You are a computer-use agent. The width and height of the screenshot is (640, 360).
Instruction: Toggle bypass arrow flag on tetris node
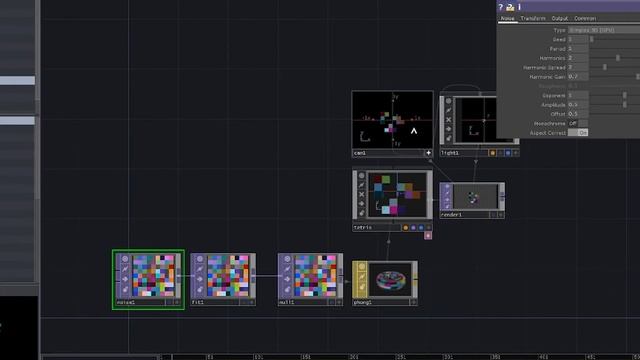point(361,204)
